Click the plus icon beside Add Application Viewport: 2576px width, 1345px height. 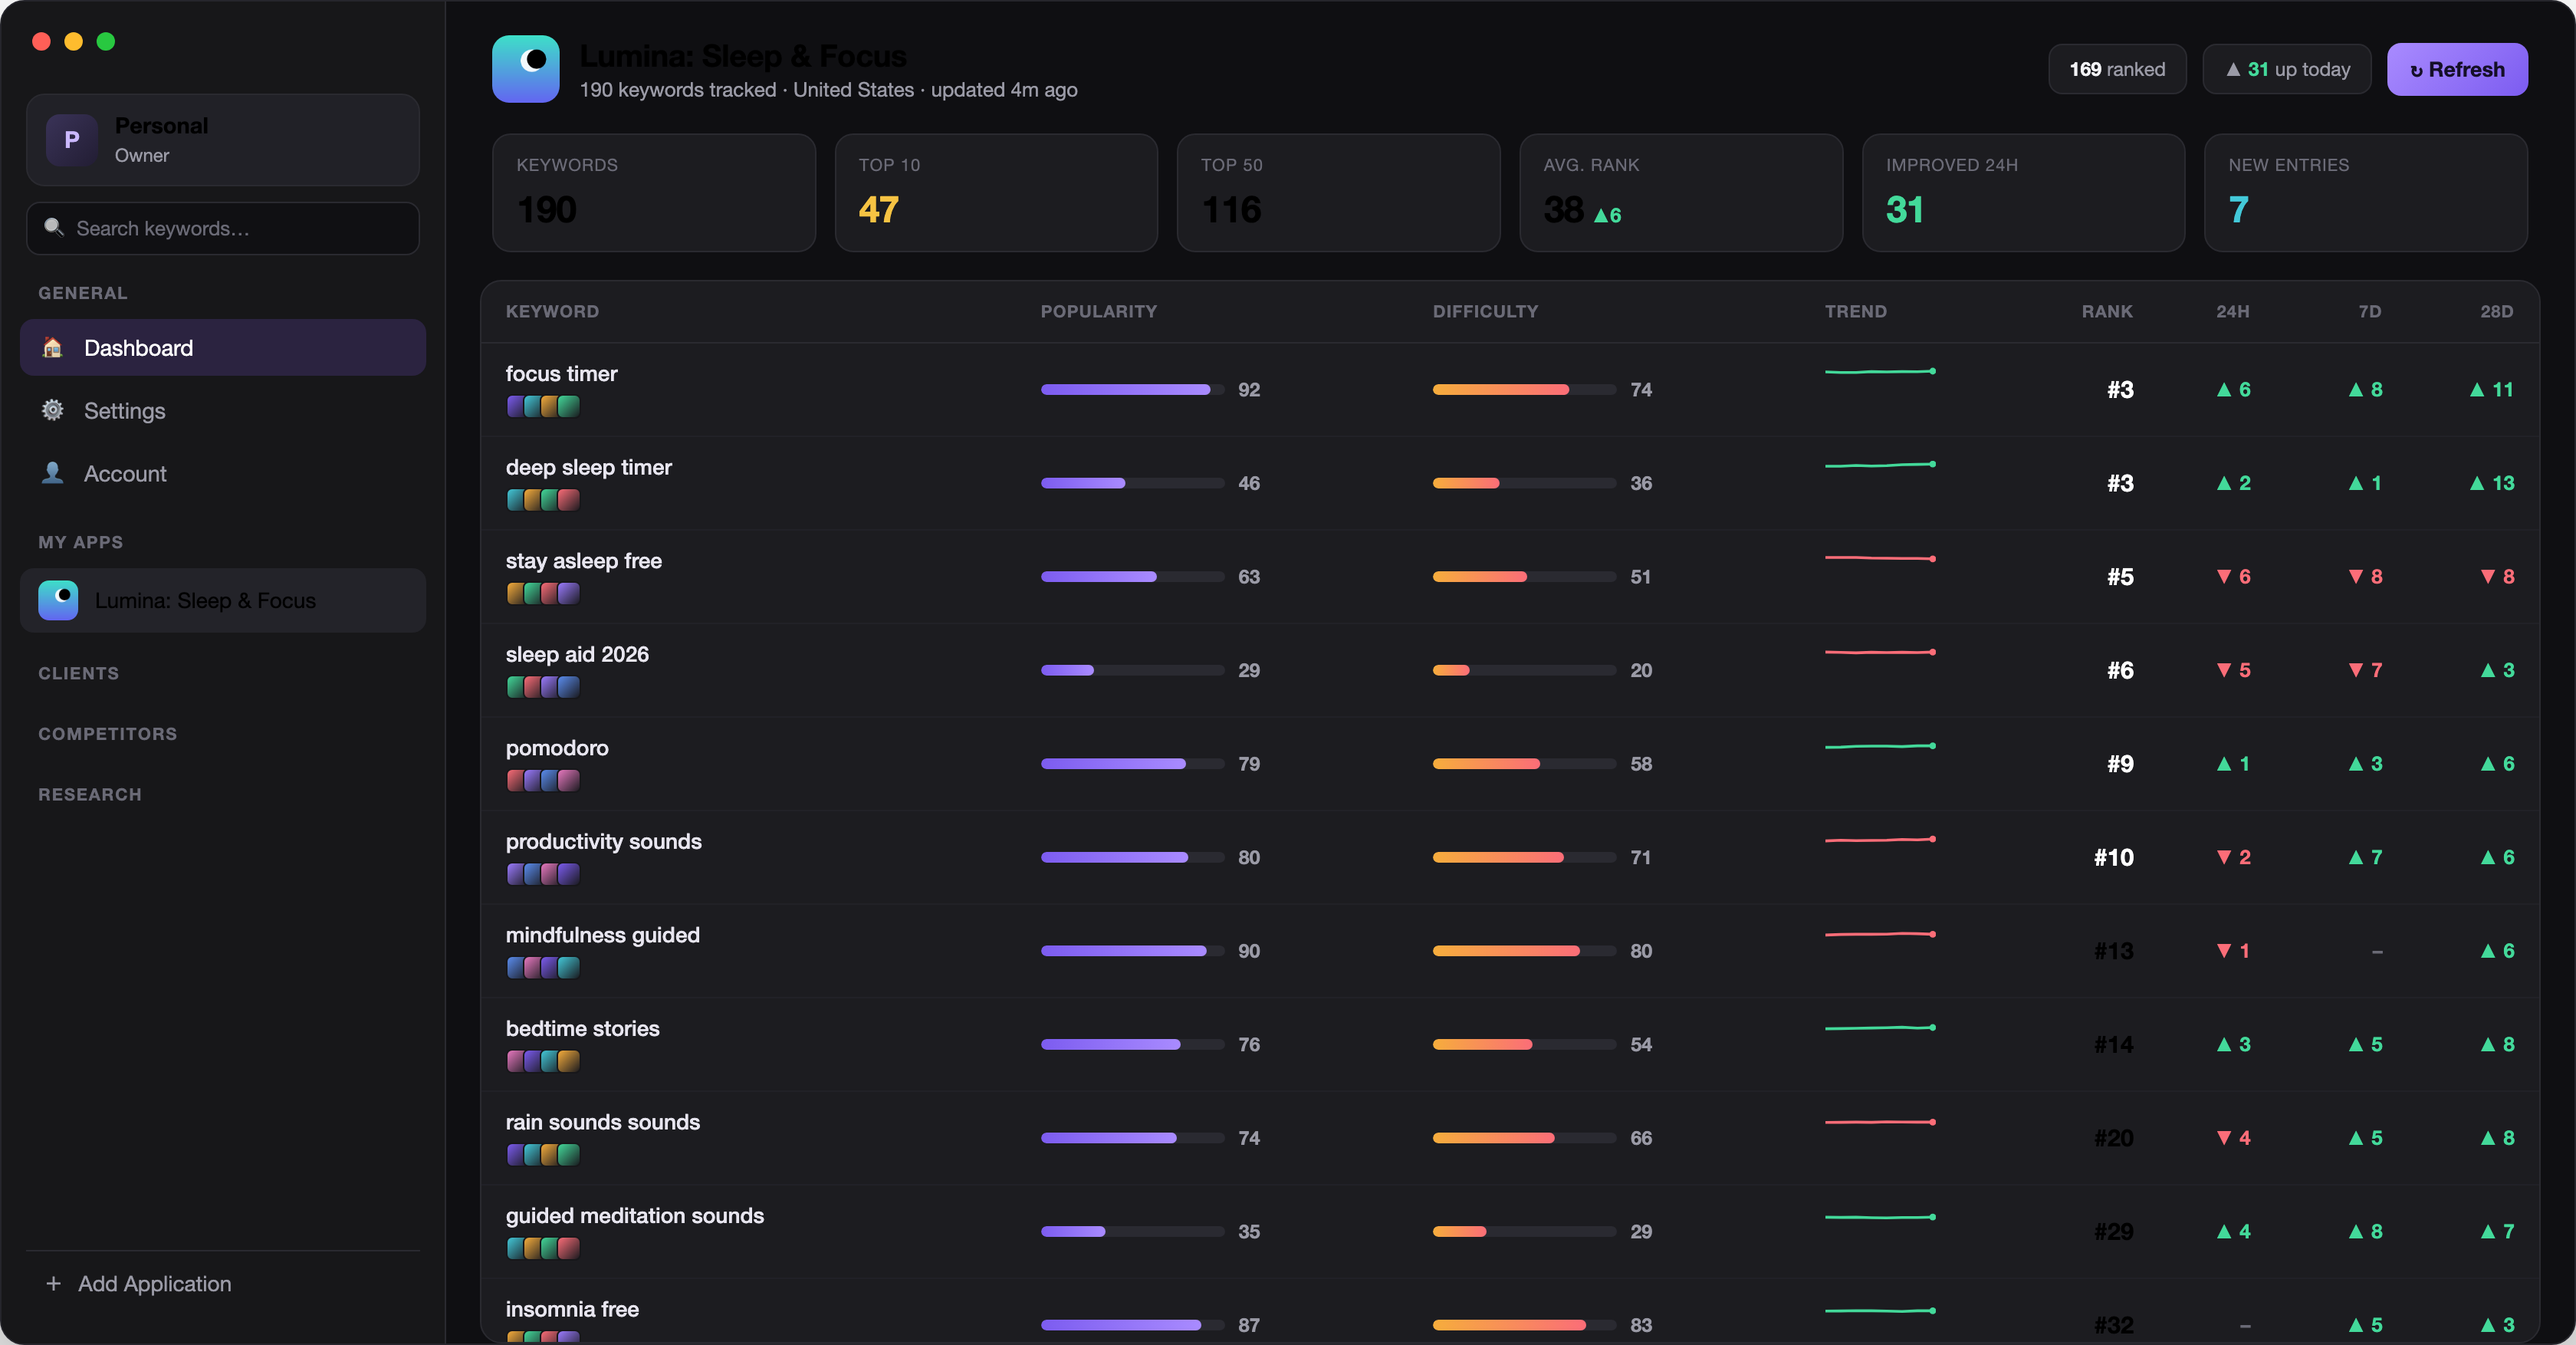pyautogui.click(x=54, y=1283)
